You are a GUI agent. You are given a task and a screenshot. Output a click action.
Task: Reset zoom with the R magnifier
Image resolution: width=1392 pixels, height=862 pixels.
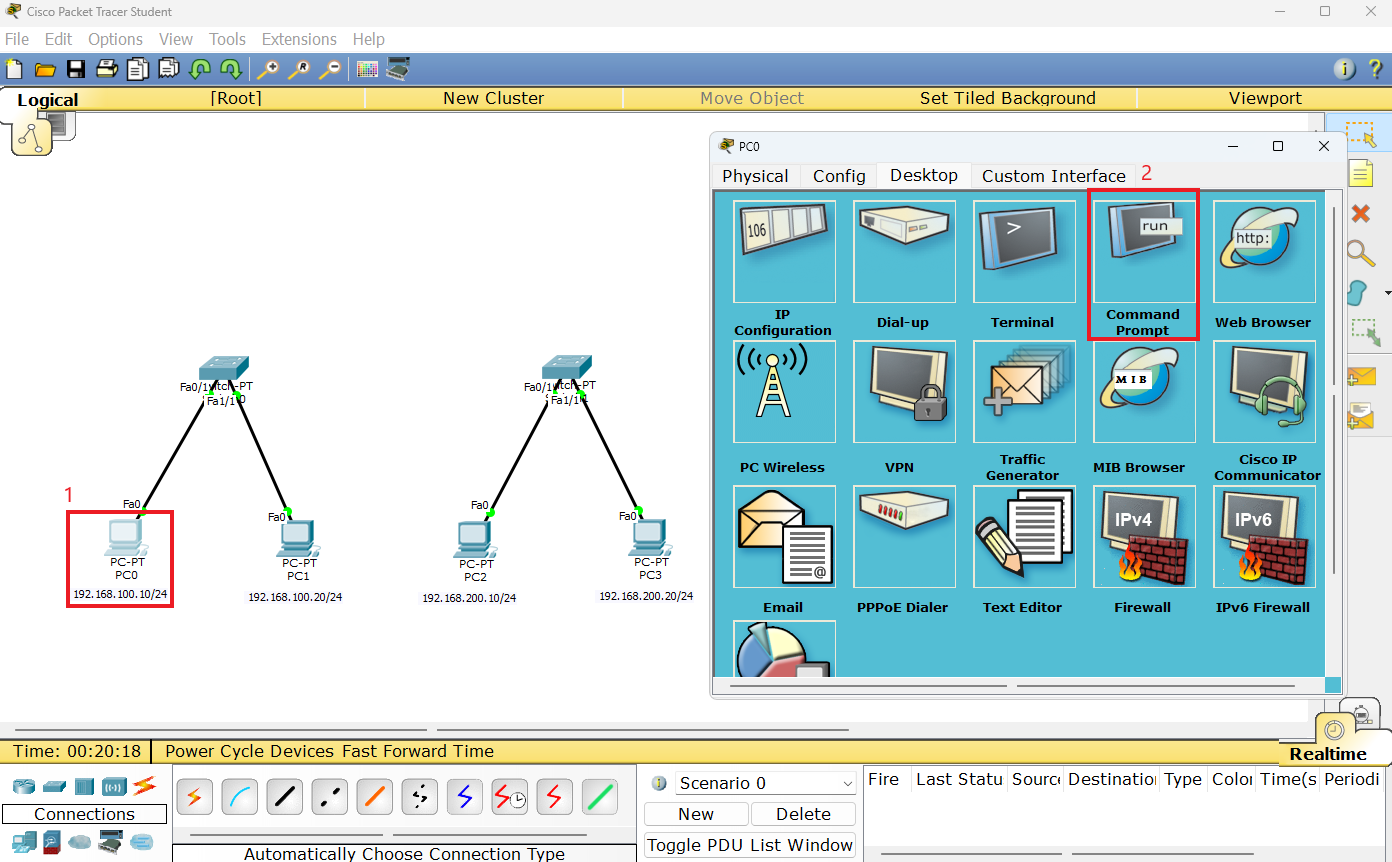299,69
